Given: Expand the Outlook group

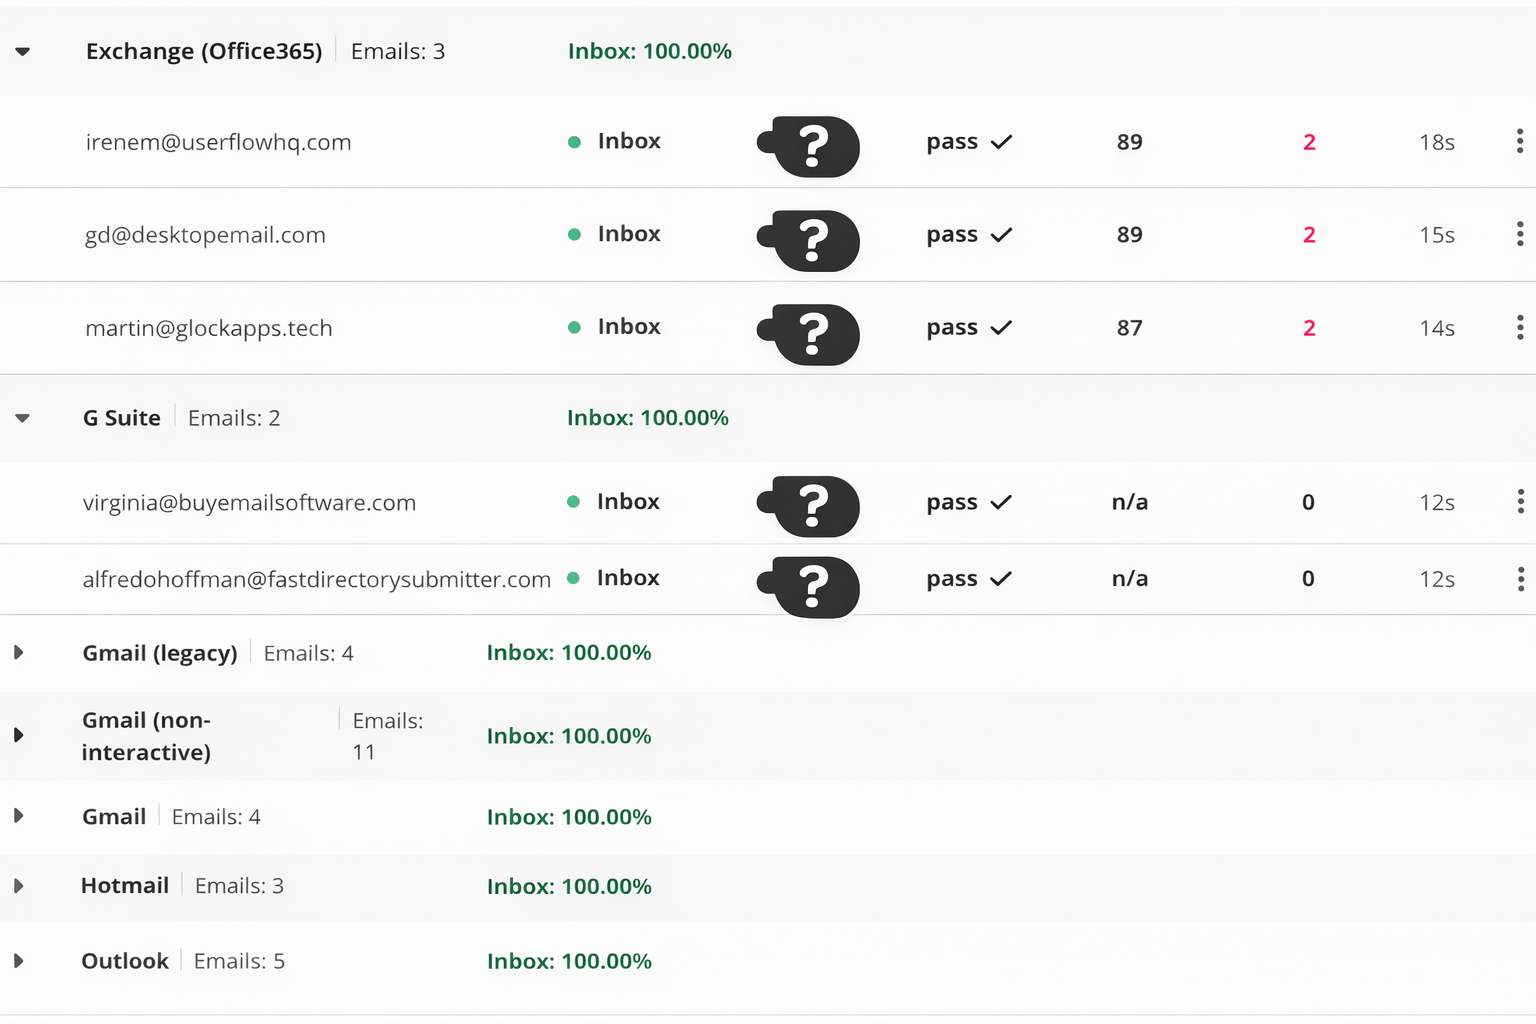Looking at the screenshot, I should coord(19,961).
